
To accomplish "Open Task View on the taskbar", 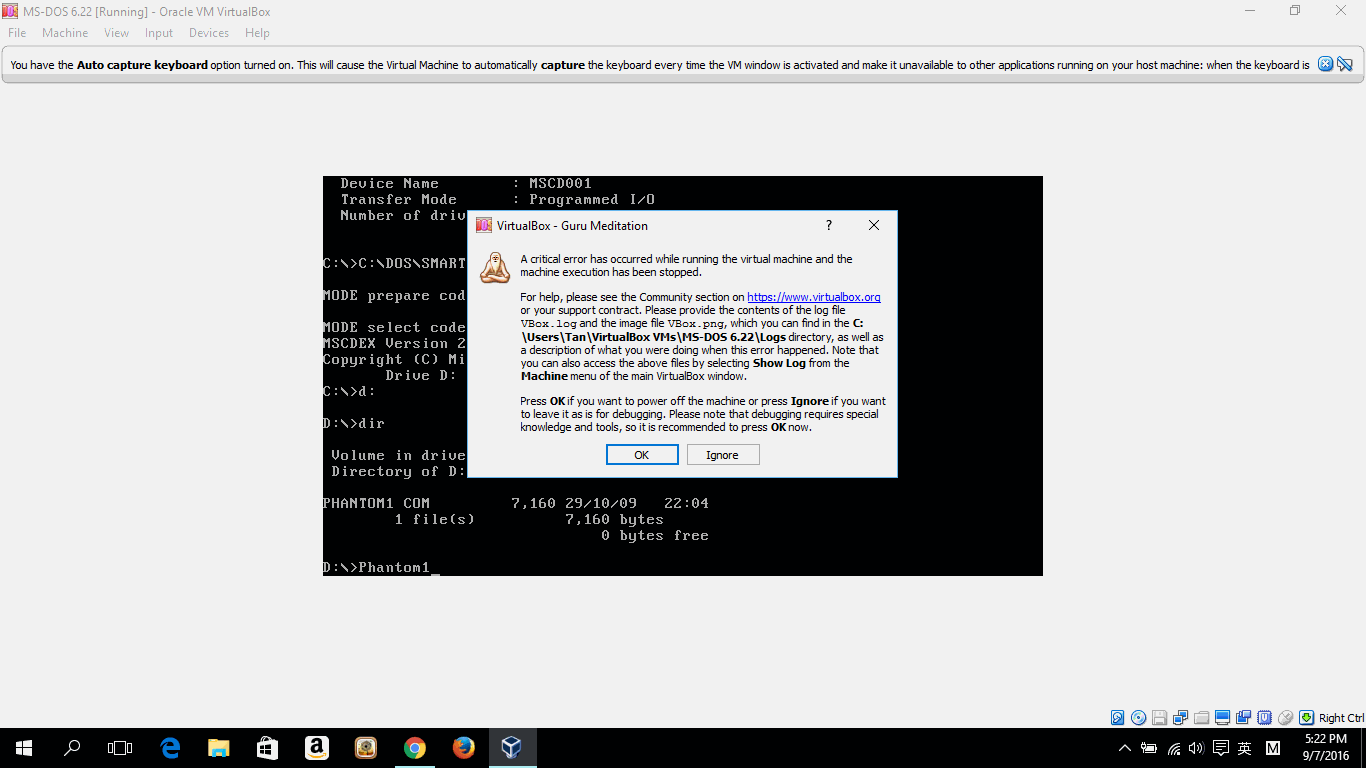I will pos(120,748).
